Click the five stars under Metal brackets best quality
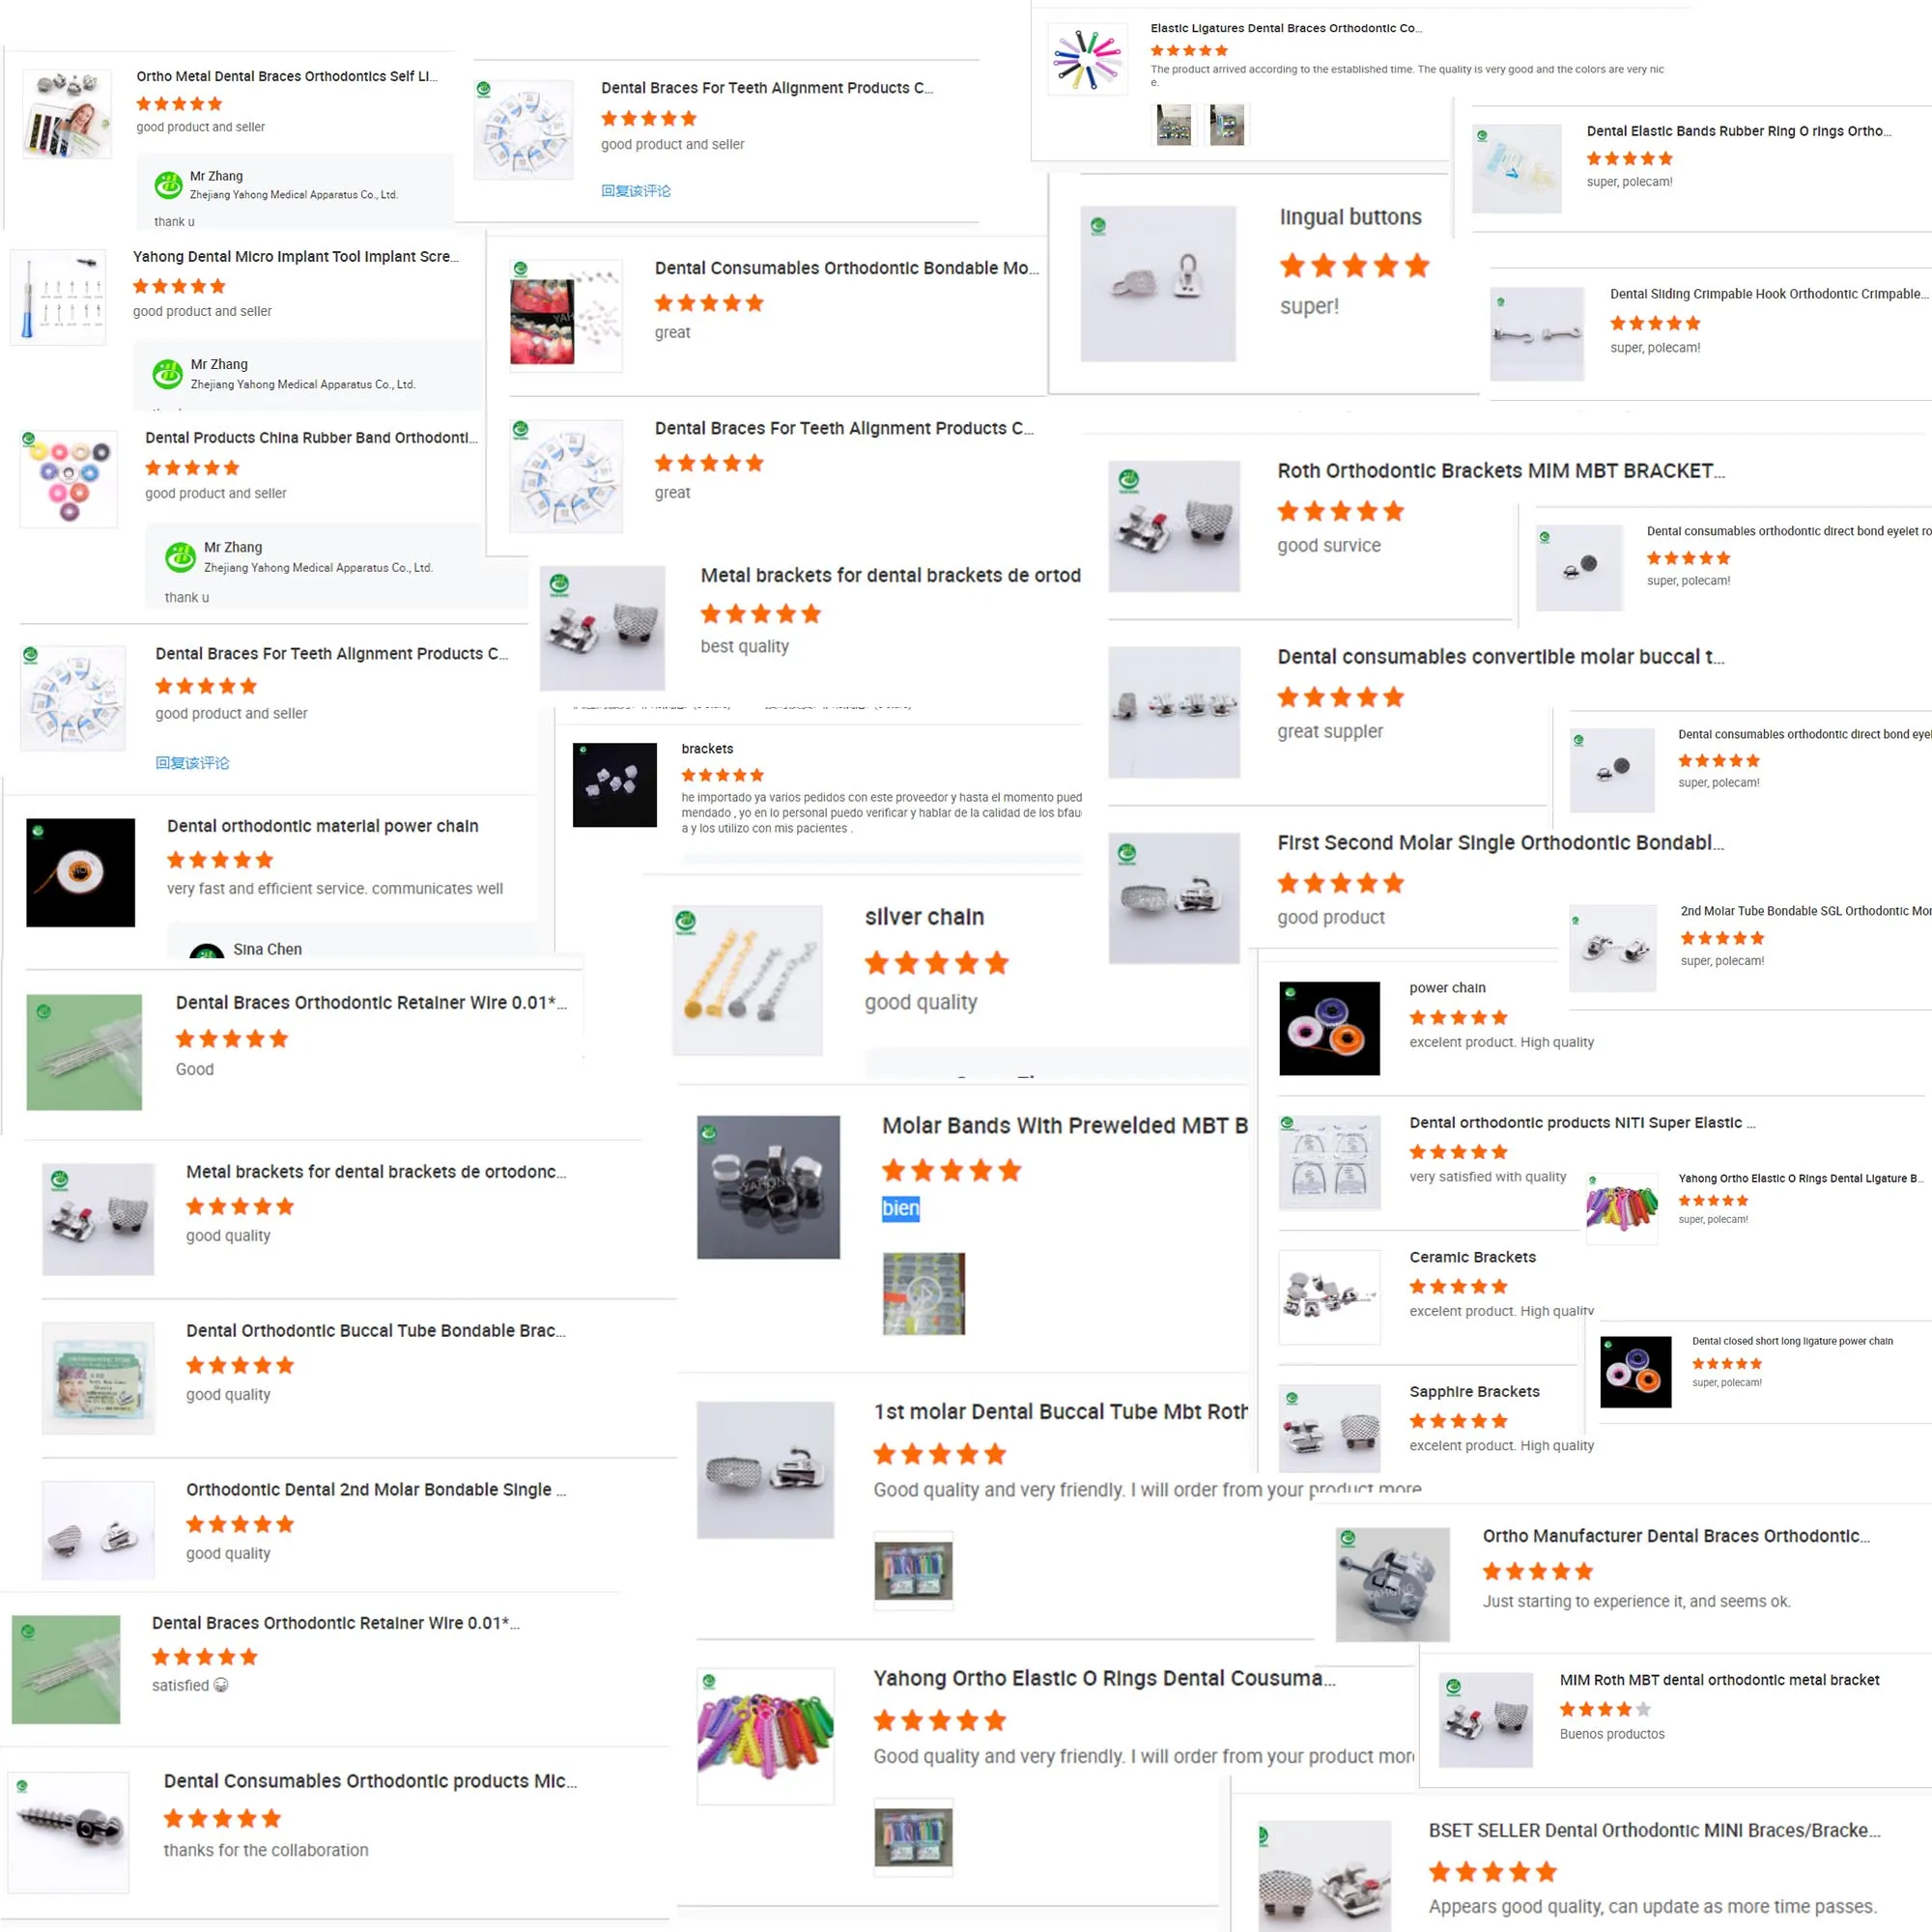1932x1932 pixels. click(x=760, y=614)
